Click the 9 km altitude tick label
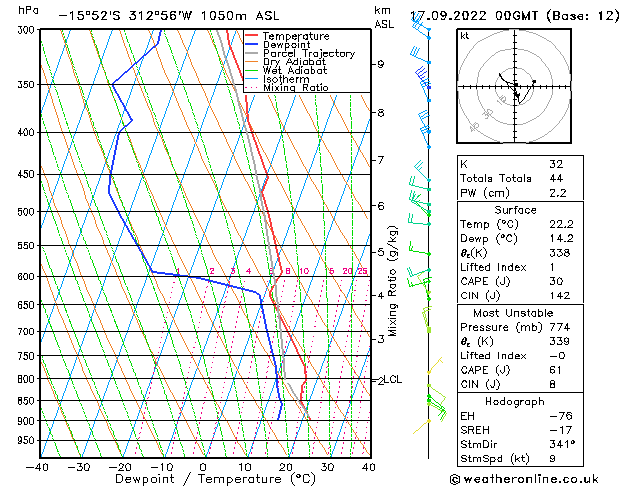629x486 pixels. (x=381, y=64)
